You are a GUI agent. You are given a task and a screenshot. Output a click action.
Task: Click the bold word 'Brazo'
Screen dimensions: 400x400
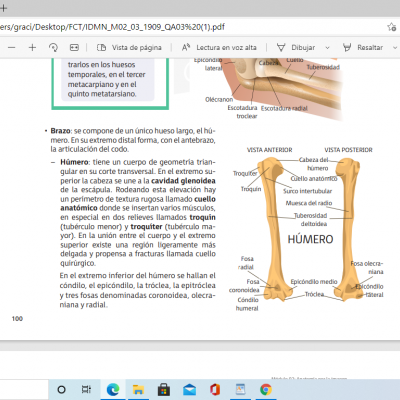coord(60,131)
